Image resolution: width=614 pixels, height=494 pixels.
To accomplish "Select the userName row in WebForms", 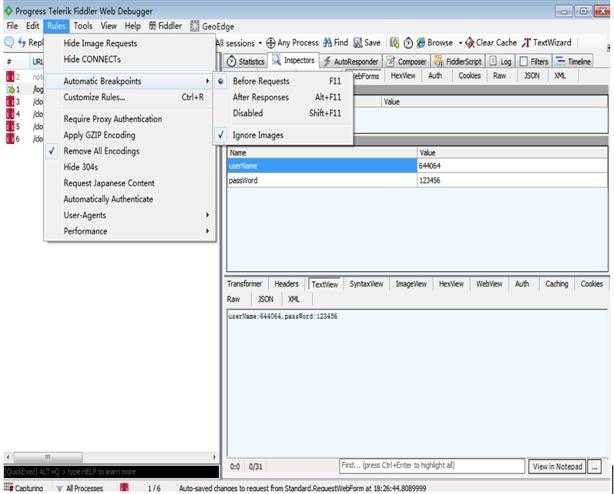I will [x=417, y=166].
